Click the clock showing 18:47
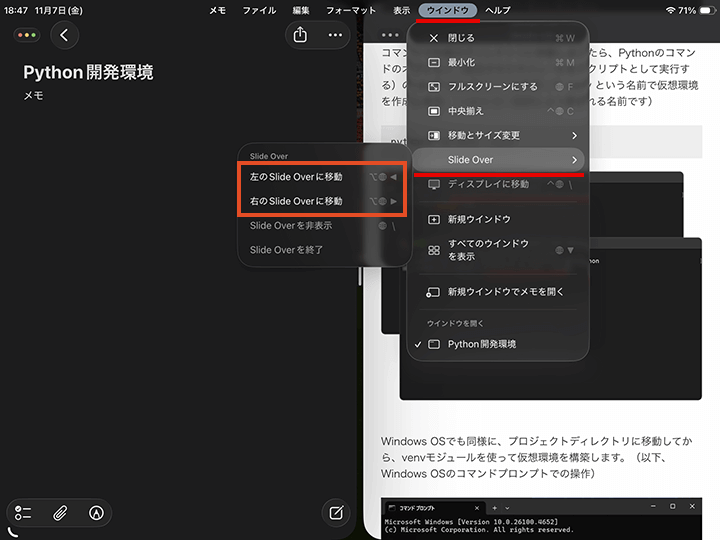This screenshot has height=540, width=720. pyautogui.click(x=16, y=10)
